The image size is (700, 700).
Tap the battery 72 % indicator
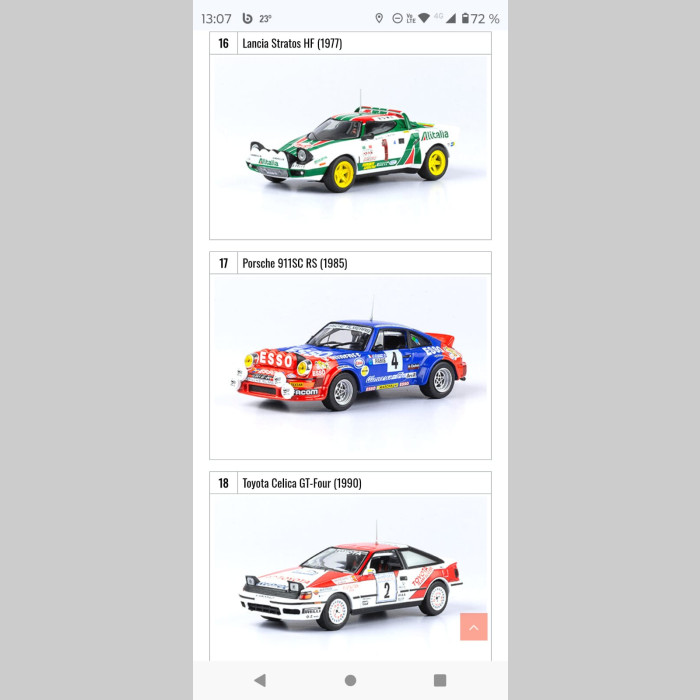pyautogui.click(x=480, y=18)
